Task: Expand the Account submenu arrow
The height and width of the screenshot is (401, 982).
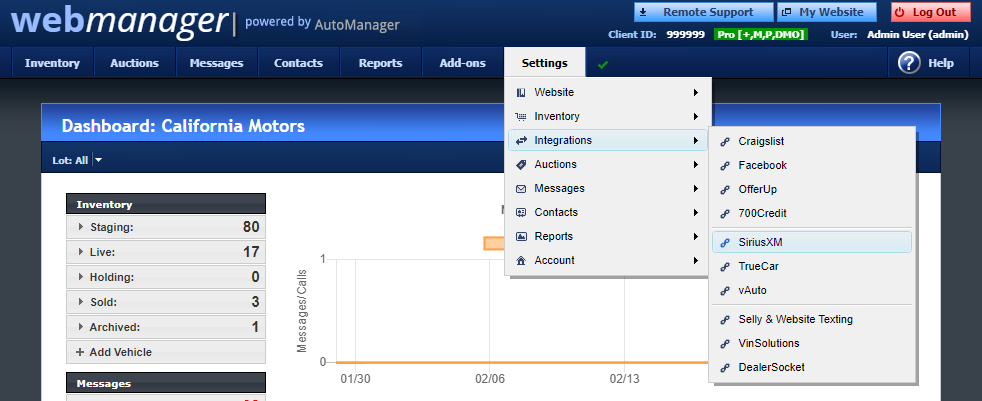Action: click(x=696, y=261)
